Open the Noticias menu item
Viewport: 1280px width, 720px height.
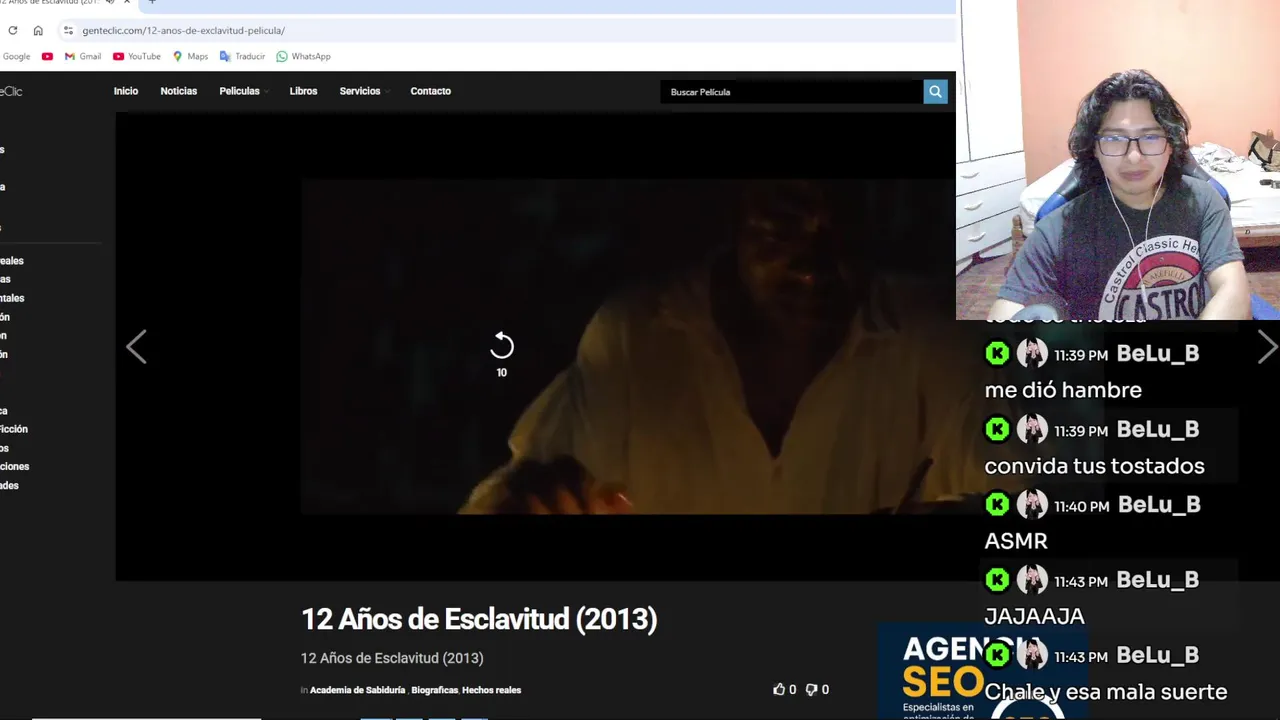click(179, 91)
